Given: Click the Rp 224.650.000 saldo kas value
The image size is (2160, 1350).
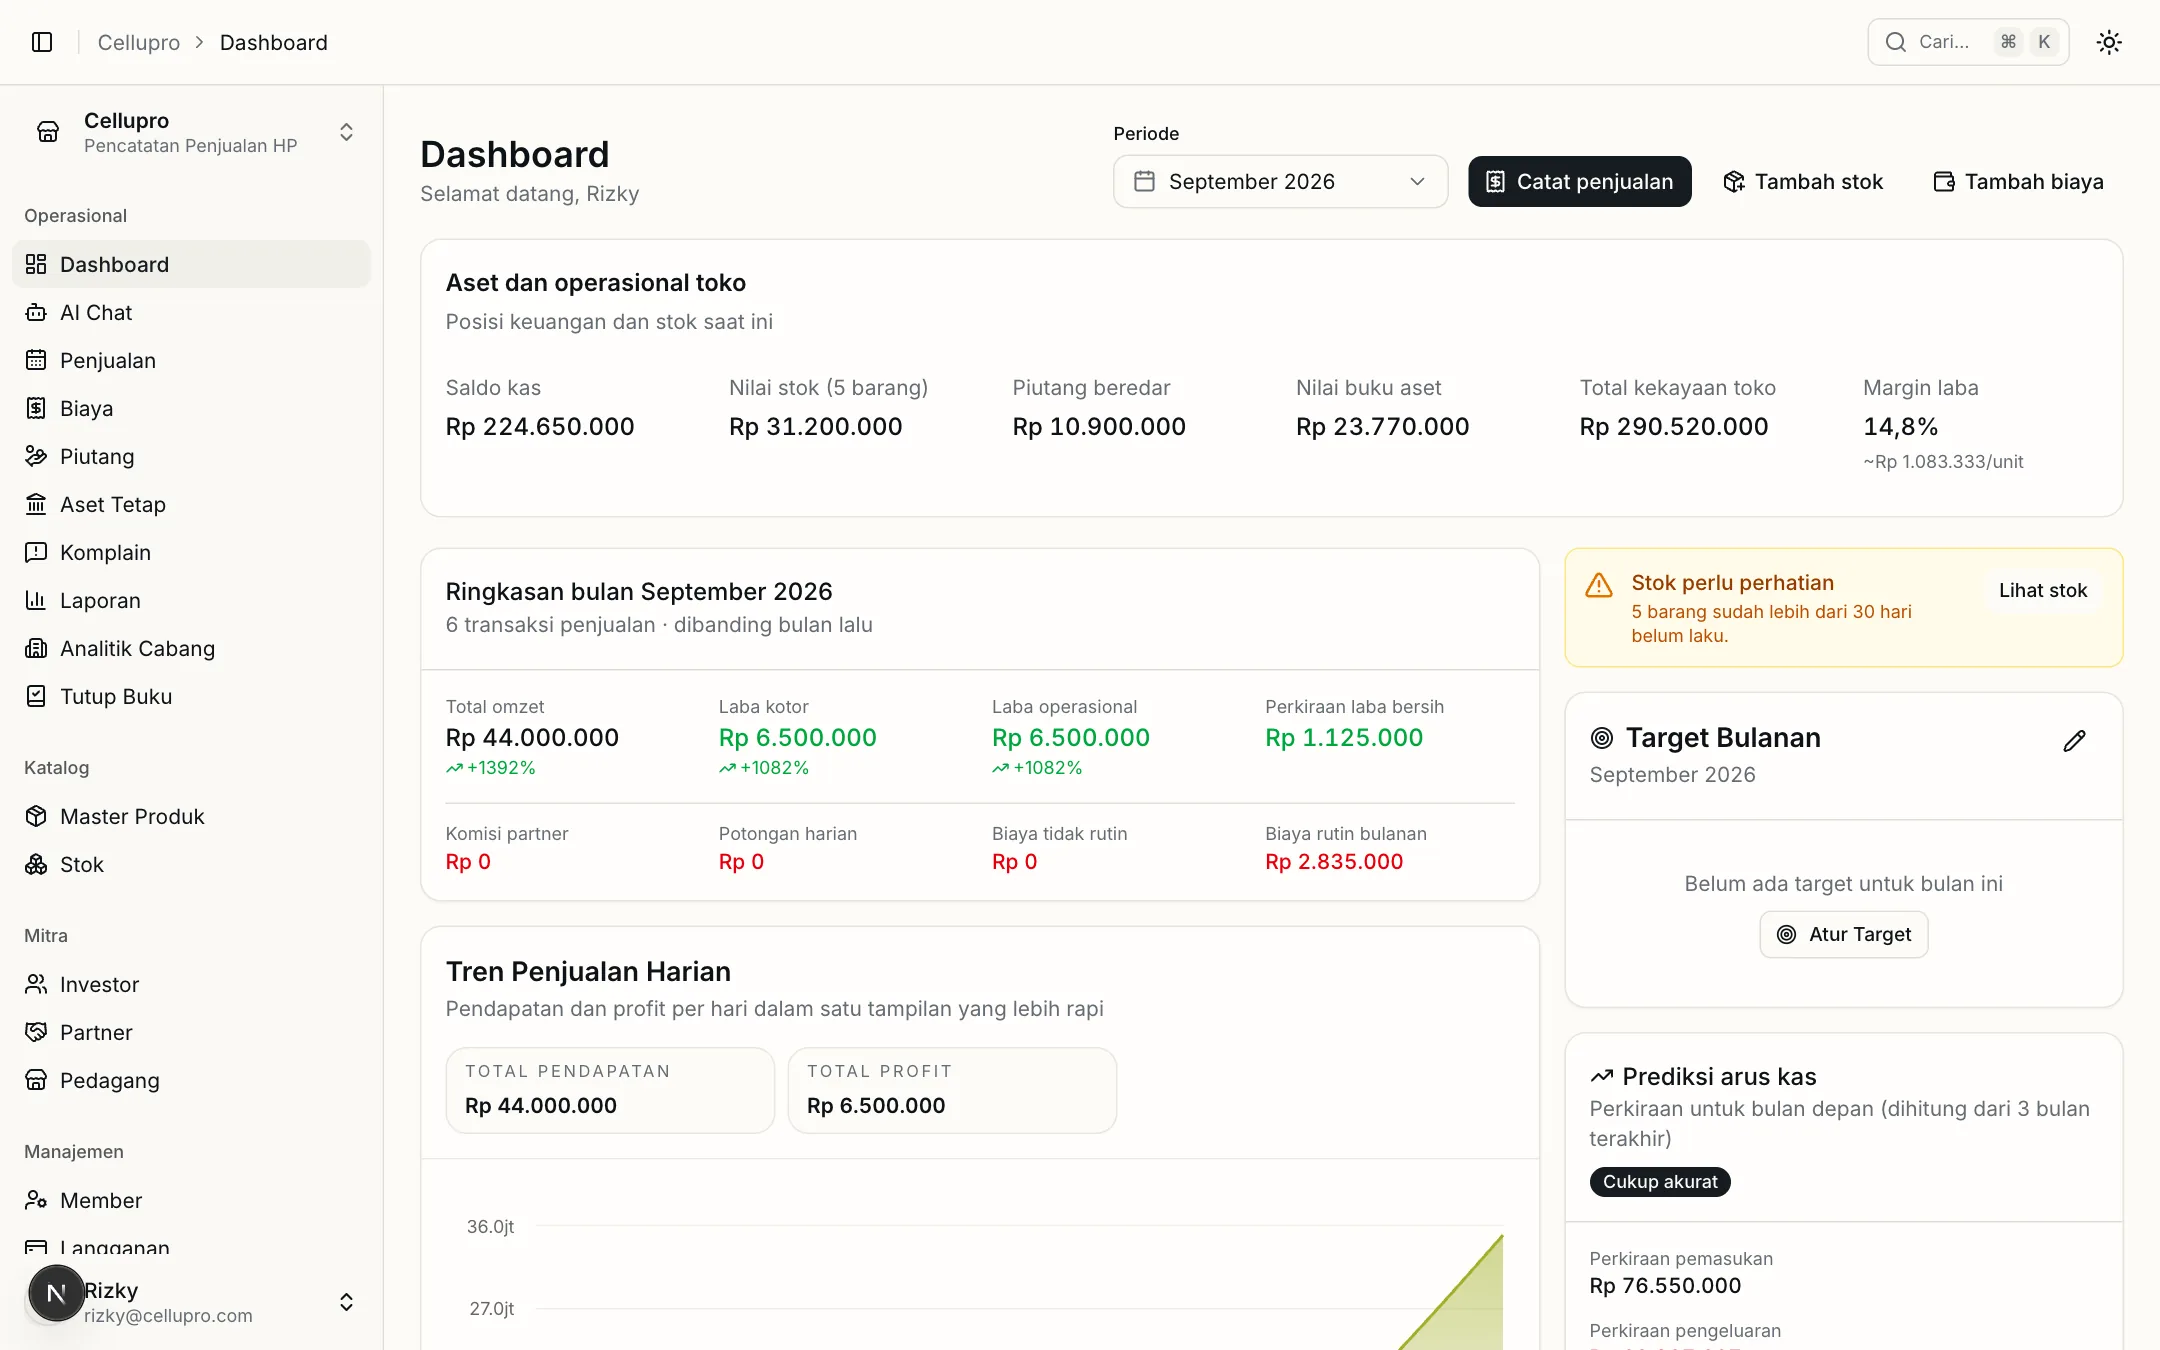Looking at the screenshot, I should pyautogui.click(x=540, y=427).
